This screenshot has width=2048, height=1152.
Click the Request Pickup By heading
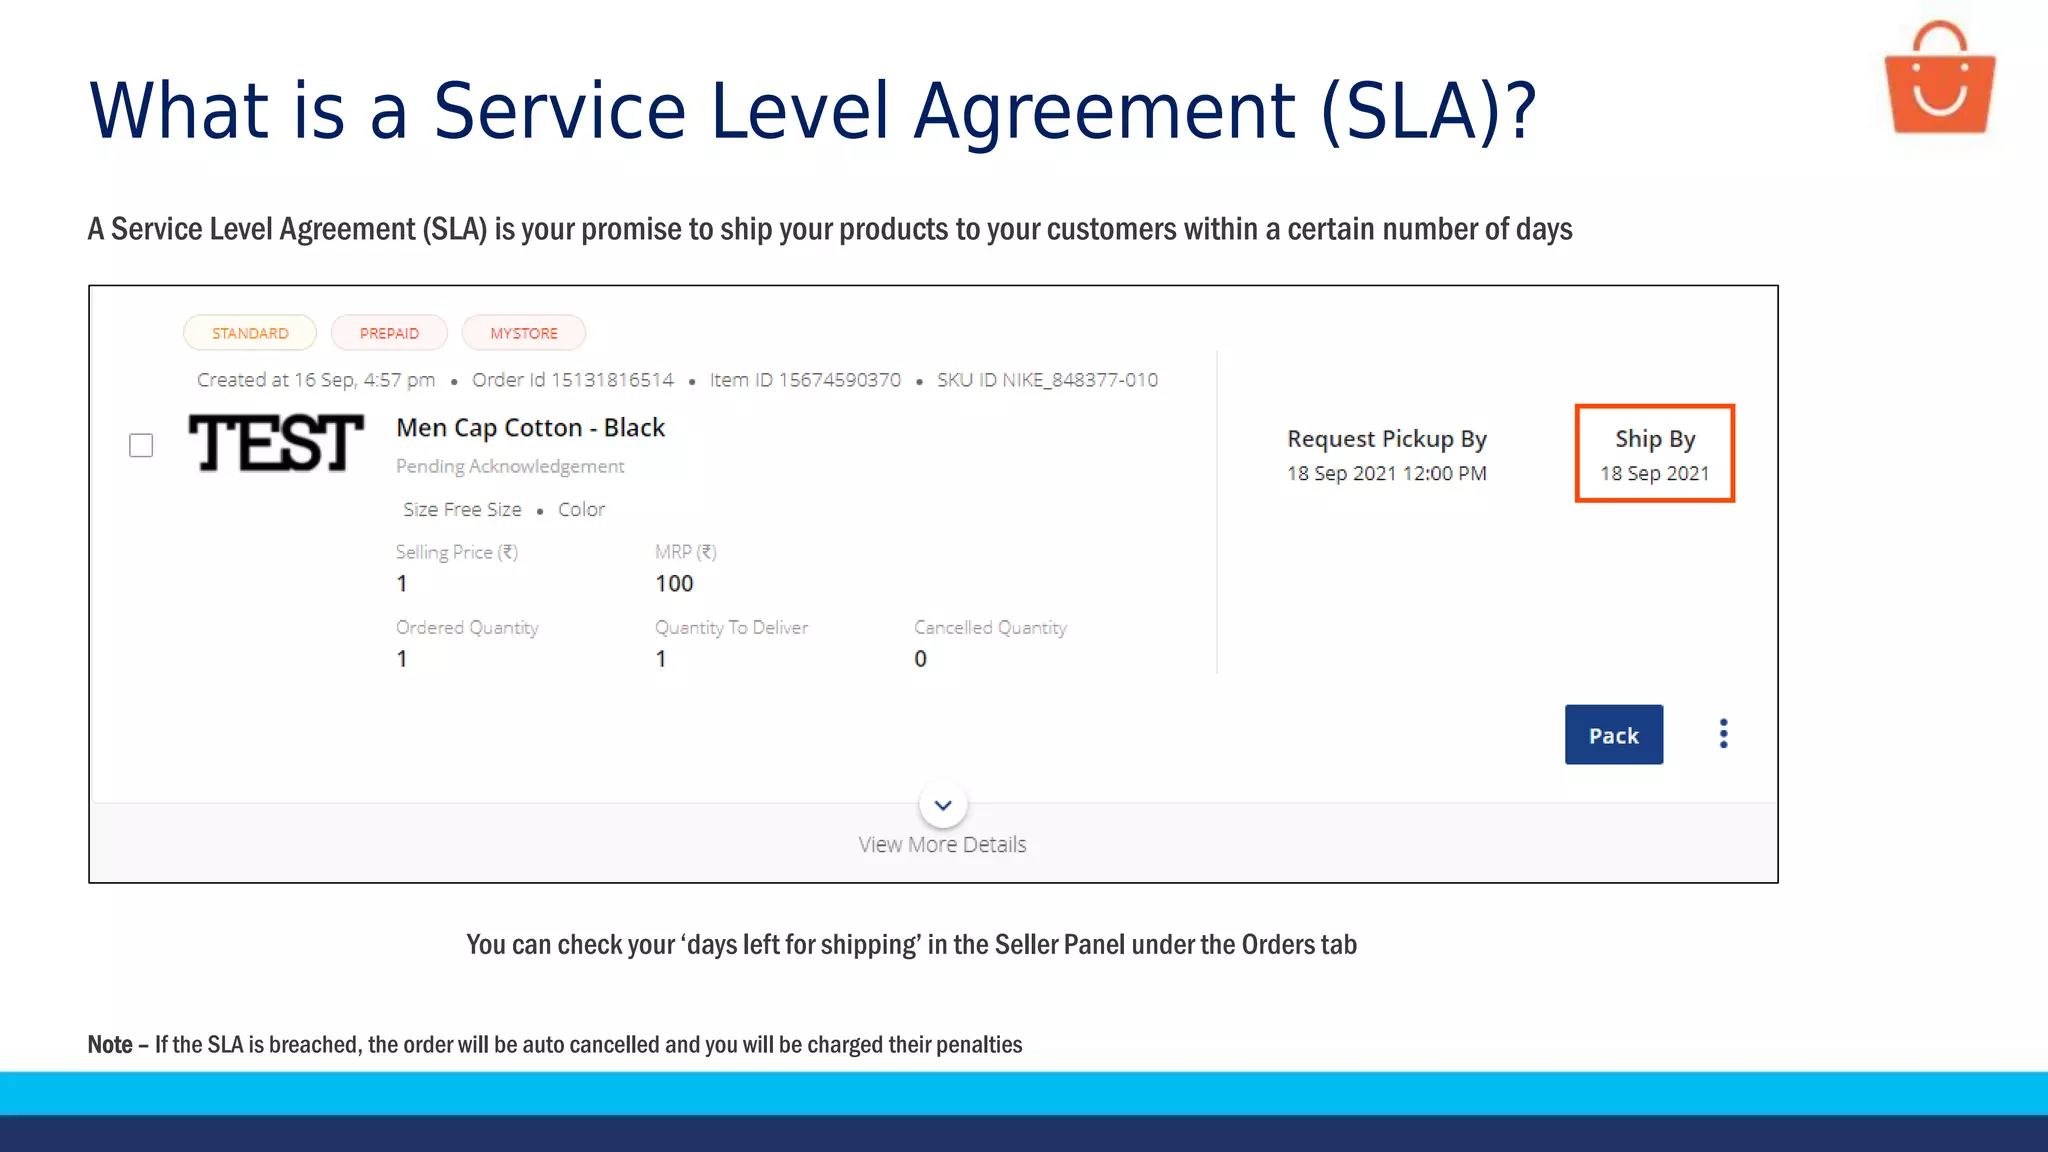pos(1387,439)
